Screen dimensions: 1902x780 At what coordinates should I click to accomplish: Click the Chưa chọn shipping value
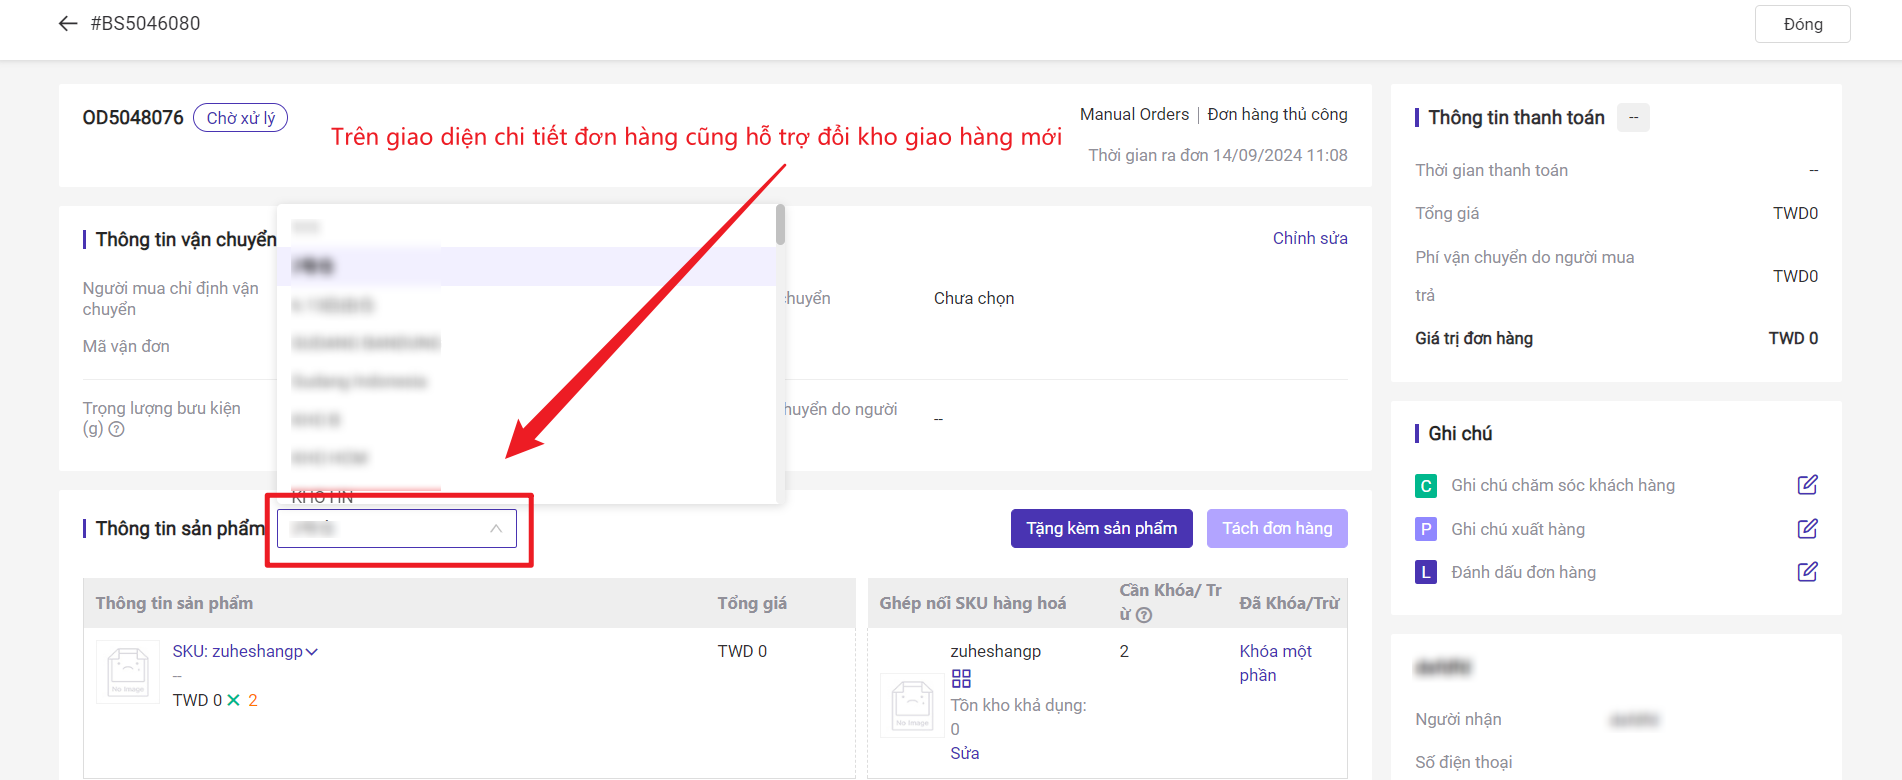[974, 298]
